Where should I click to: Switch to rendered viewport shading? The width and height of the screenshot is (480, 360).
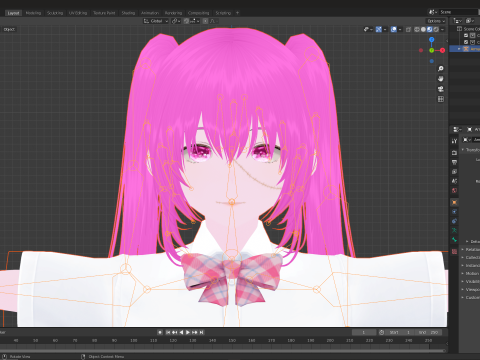pos(436,29)
